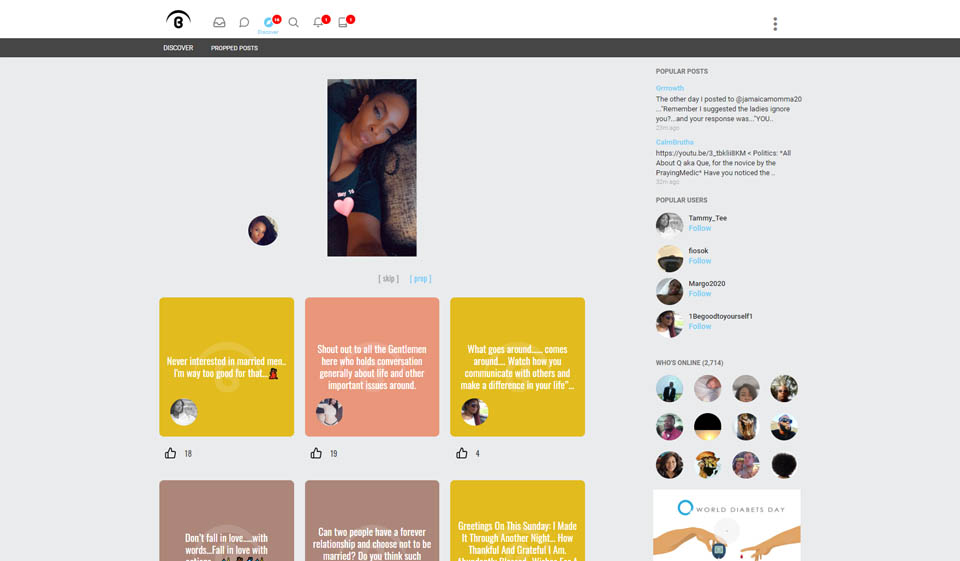Viewport: 960px width, 561px height.
Task: Open Grrrowth's popular post link
Action: [670, 88]
